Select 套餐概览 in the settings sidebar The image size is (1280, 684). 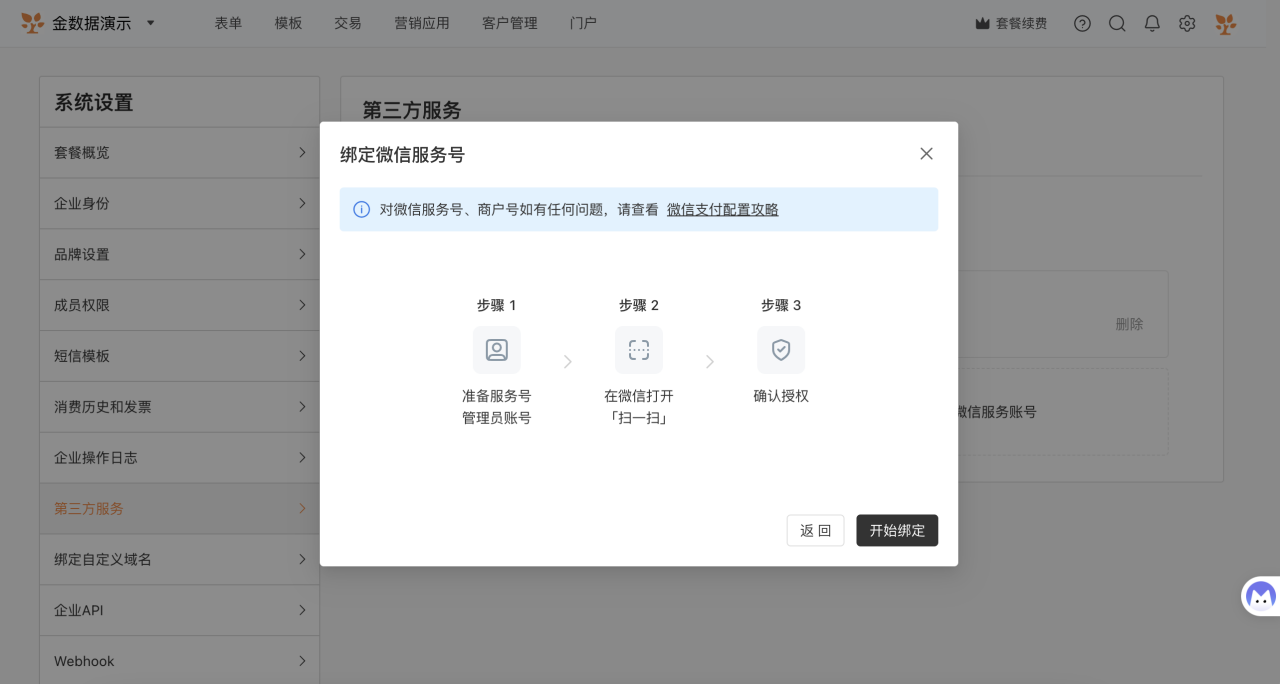(180, 152)
